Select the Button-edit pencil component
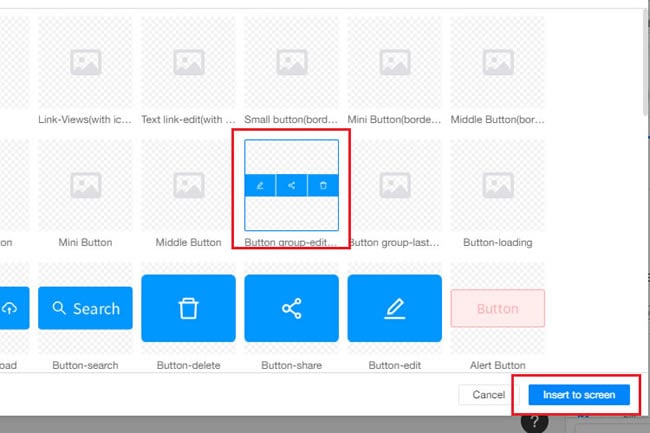This screenshot has height=433, width=650. tap(395, 308)
